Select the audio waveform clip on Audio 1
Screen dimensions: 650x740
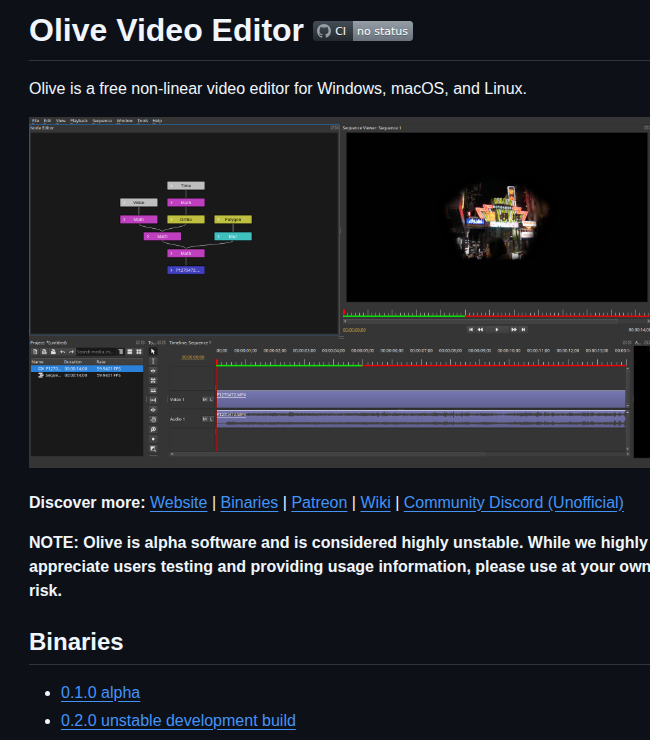click(421, 419)
